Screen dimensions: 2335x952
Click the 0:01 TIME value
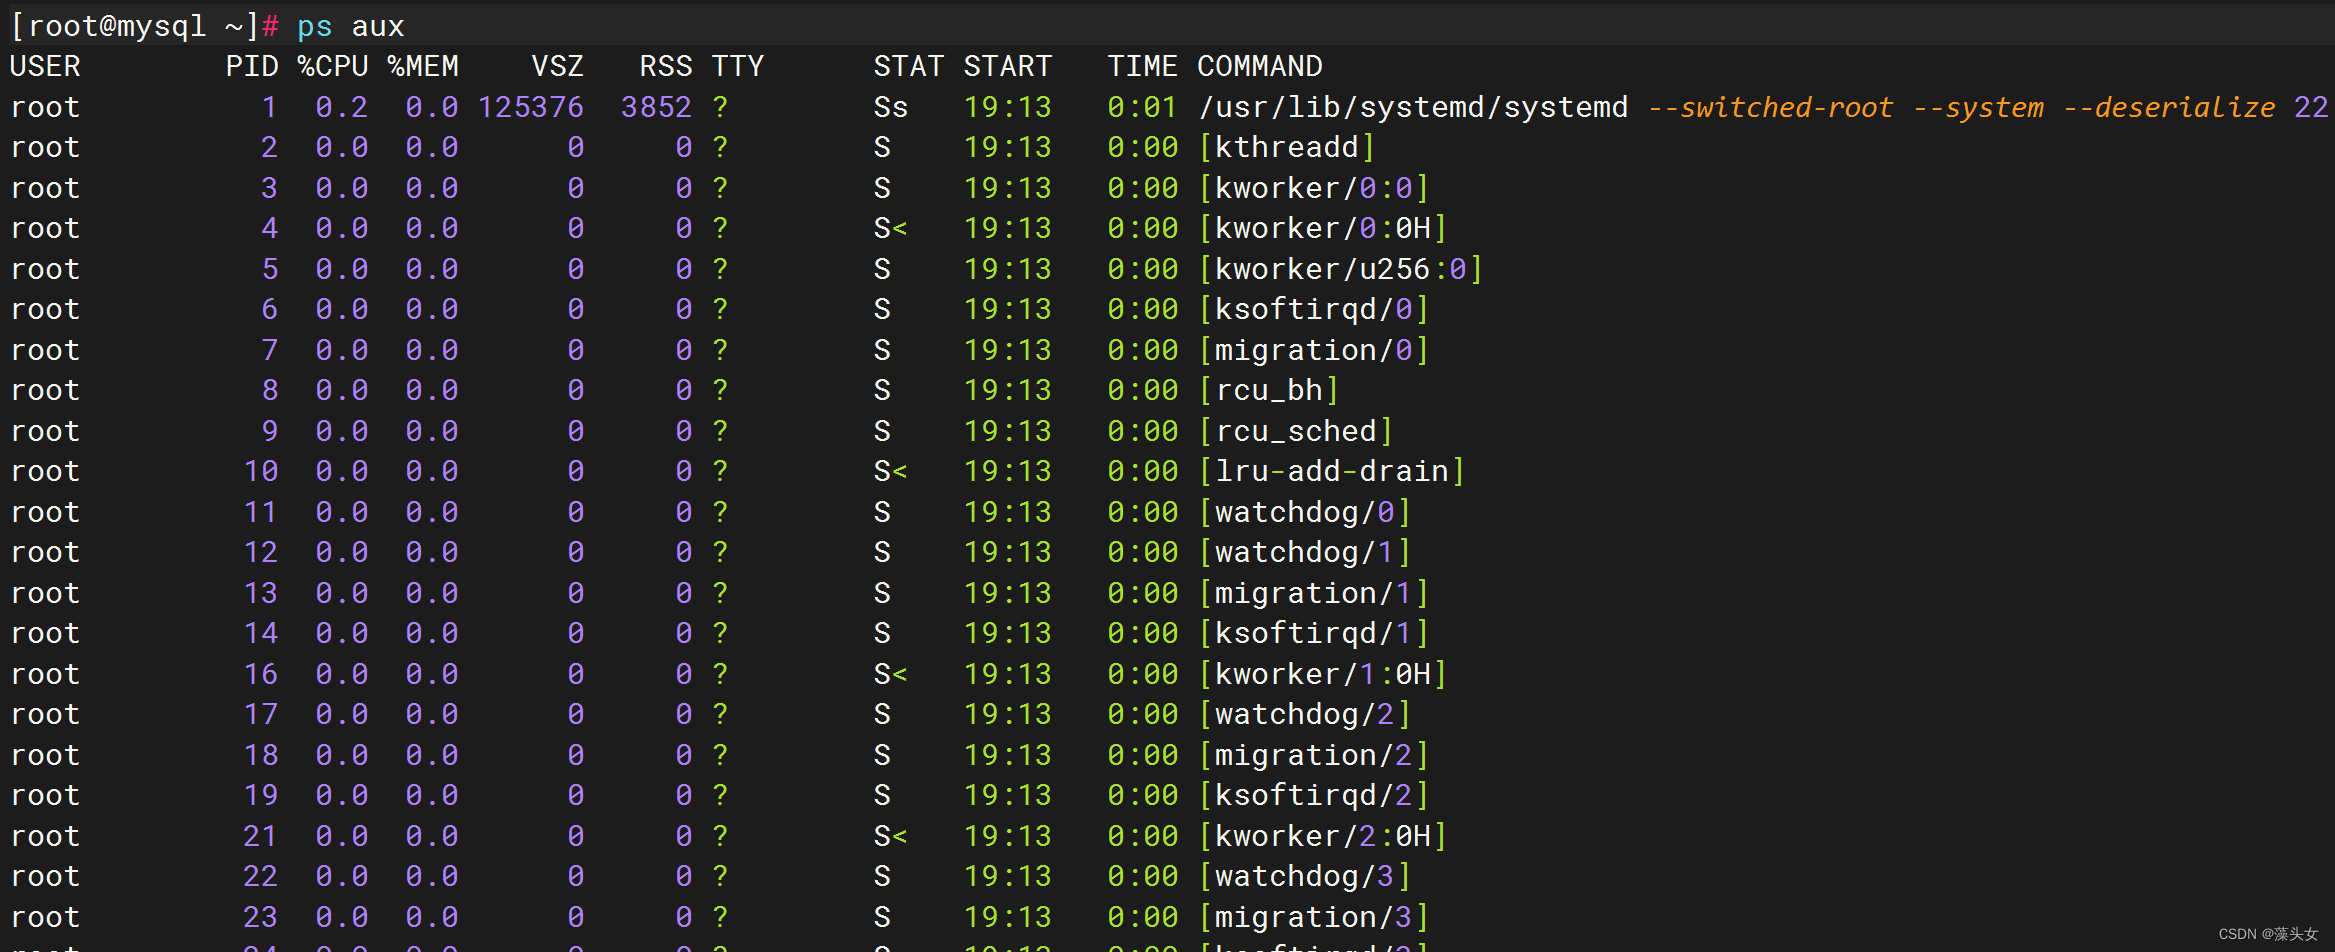pos(1143,107)
